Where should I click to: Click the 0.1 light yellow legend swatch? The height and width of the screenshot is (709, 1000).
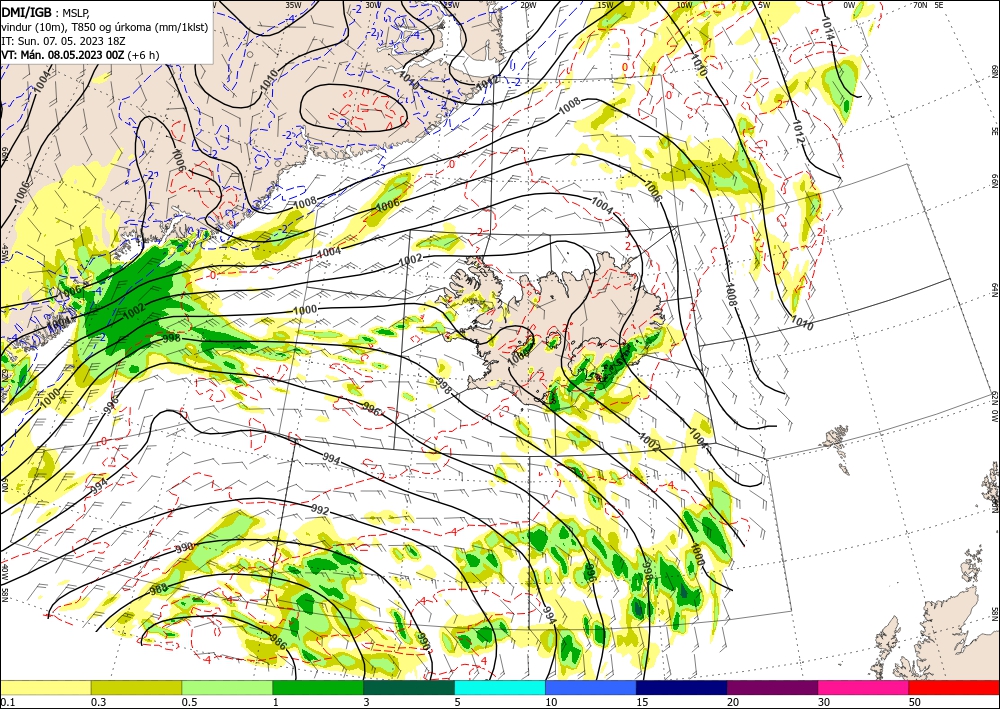45,687
